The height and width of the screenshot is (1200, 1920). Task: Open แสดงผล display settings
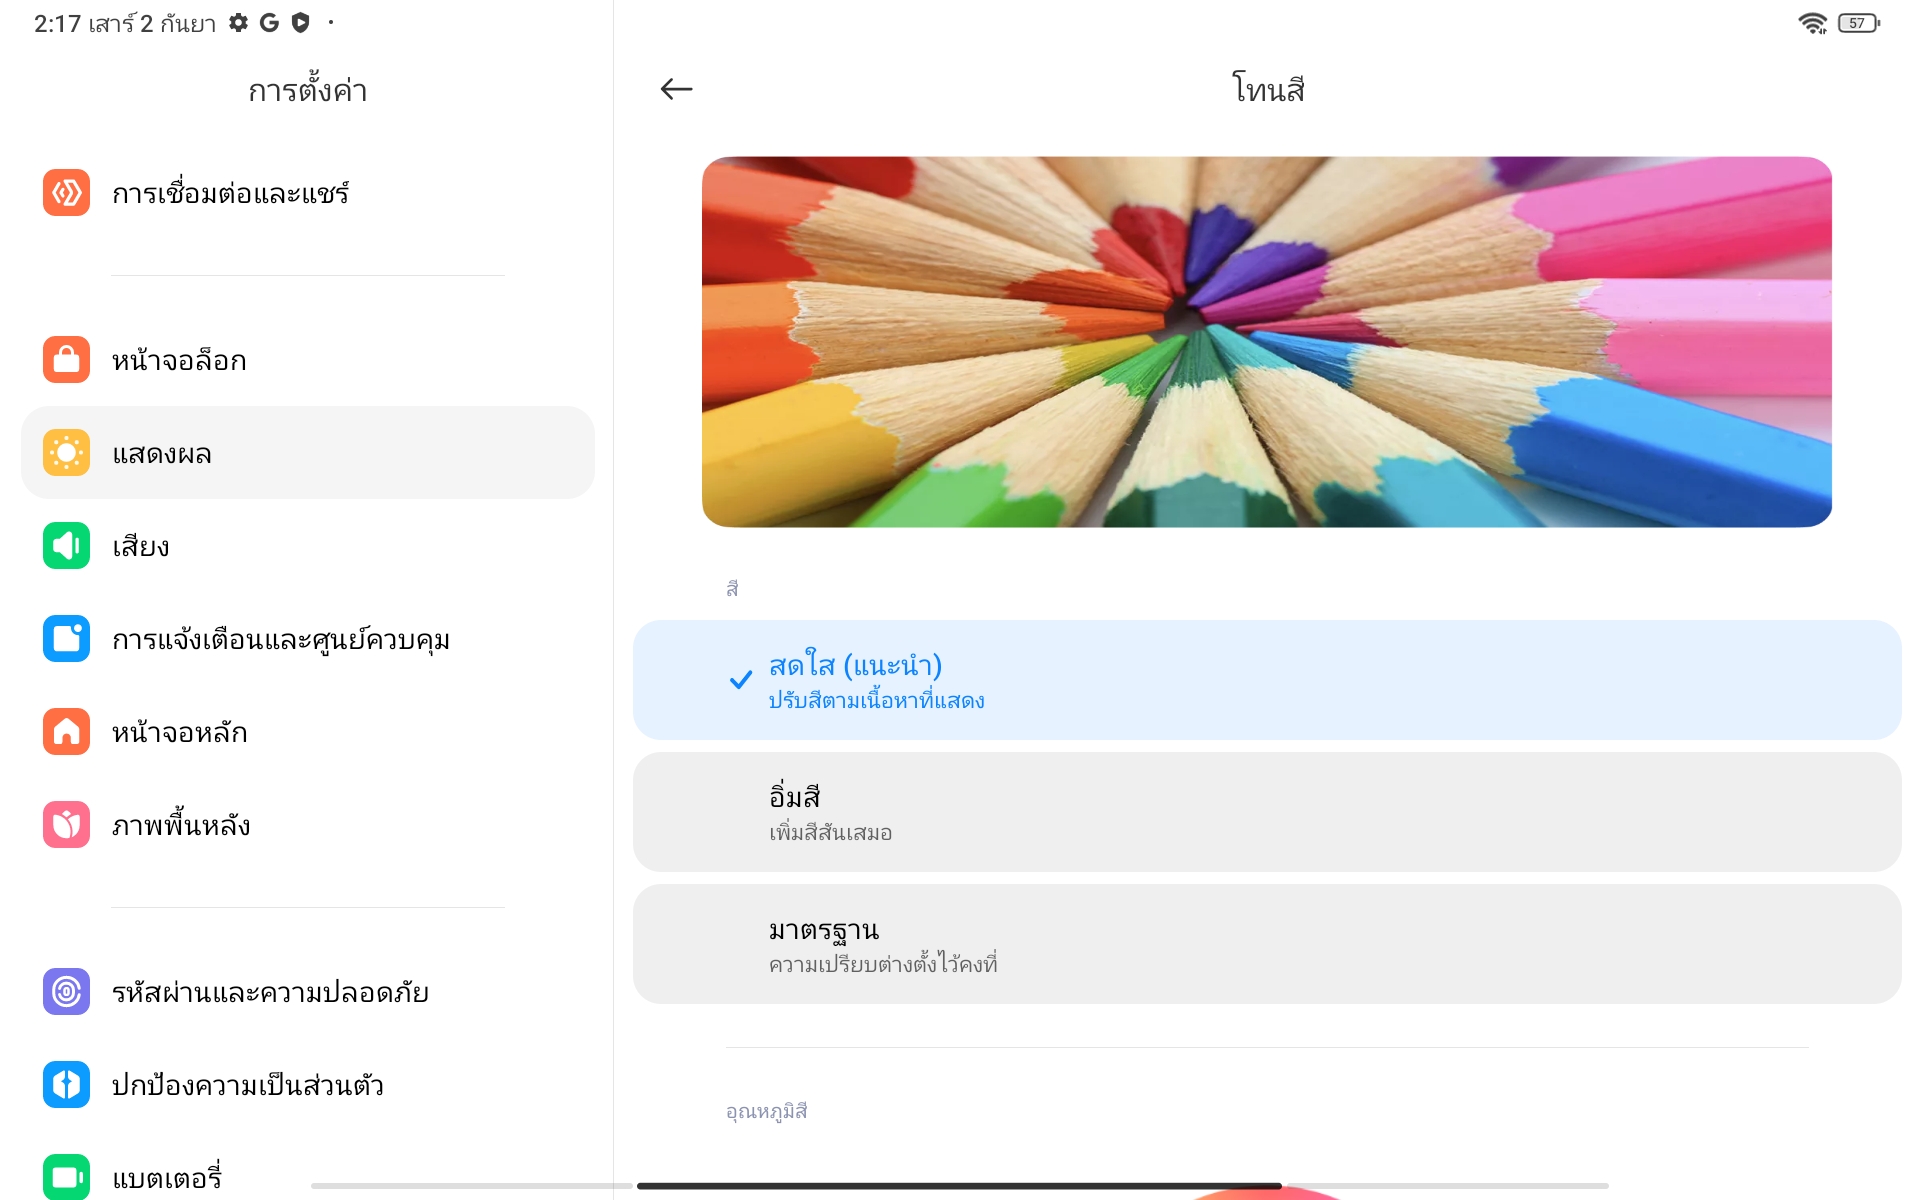point(308,453)
